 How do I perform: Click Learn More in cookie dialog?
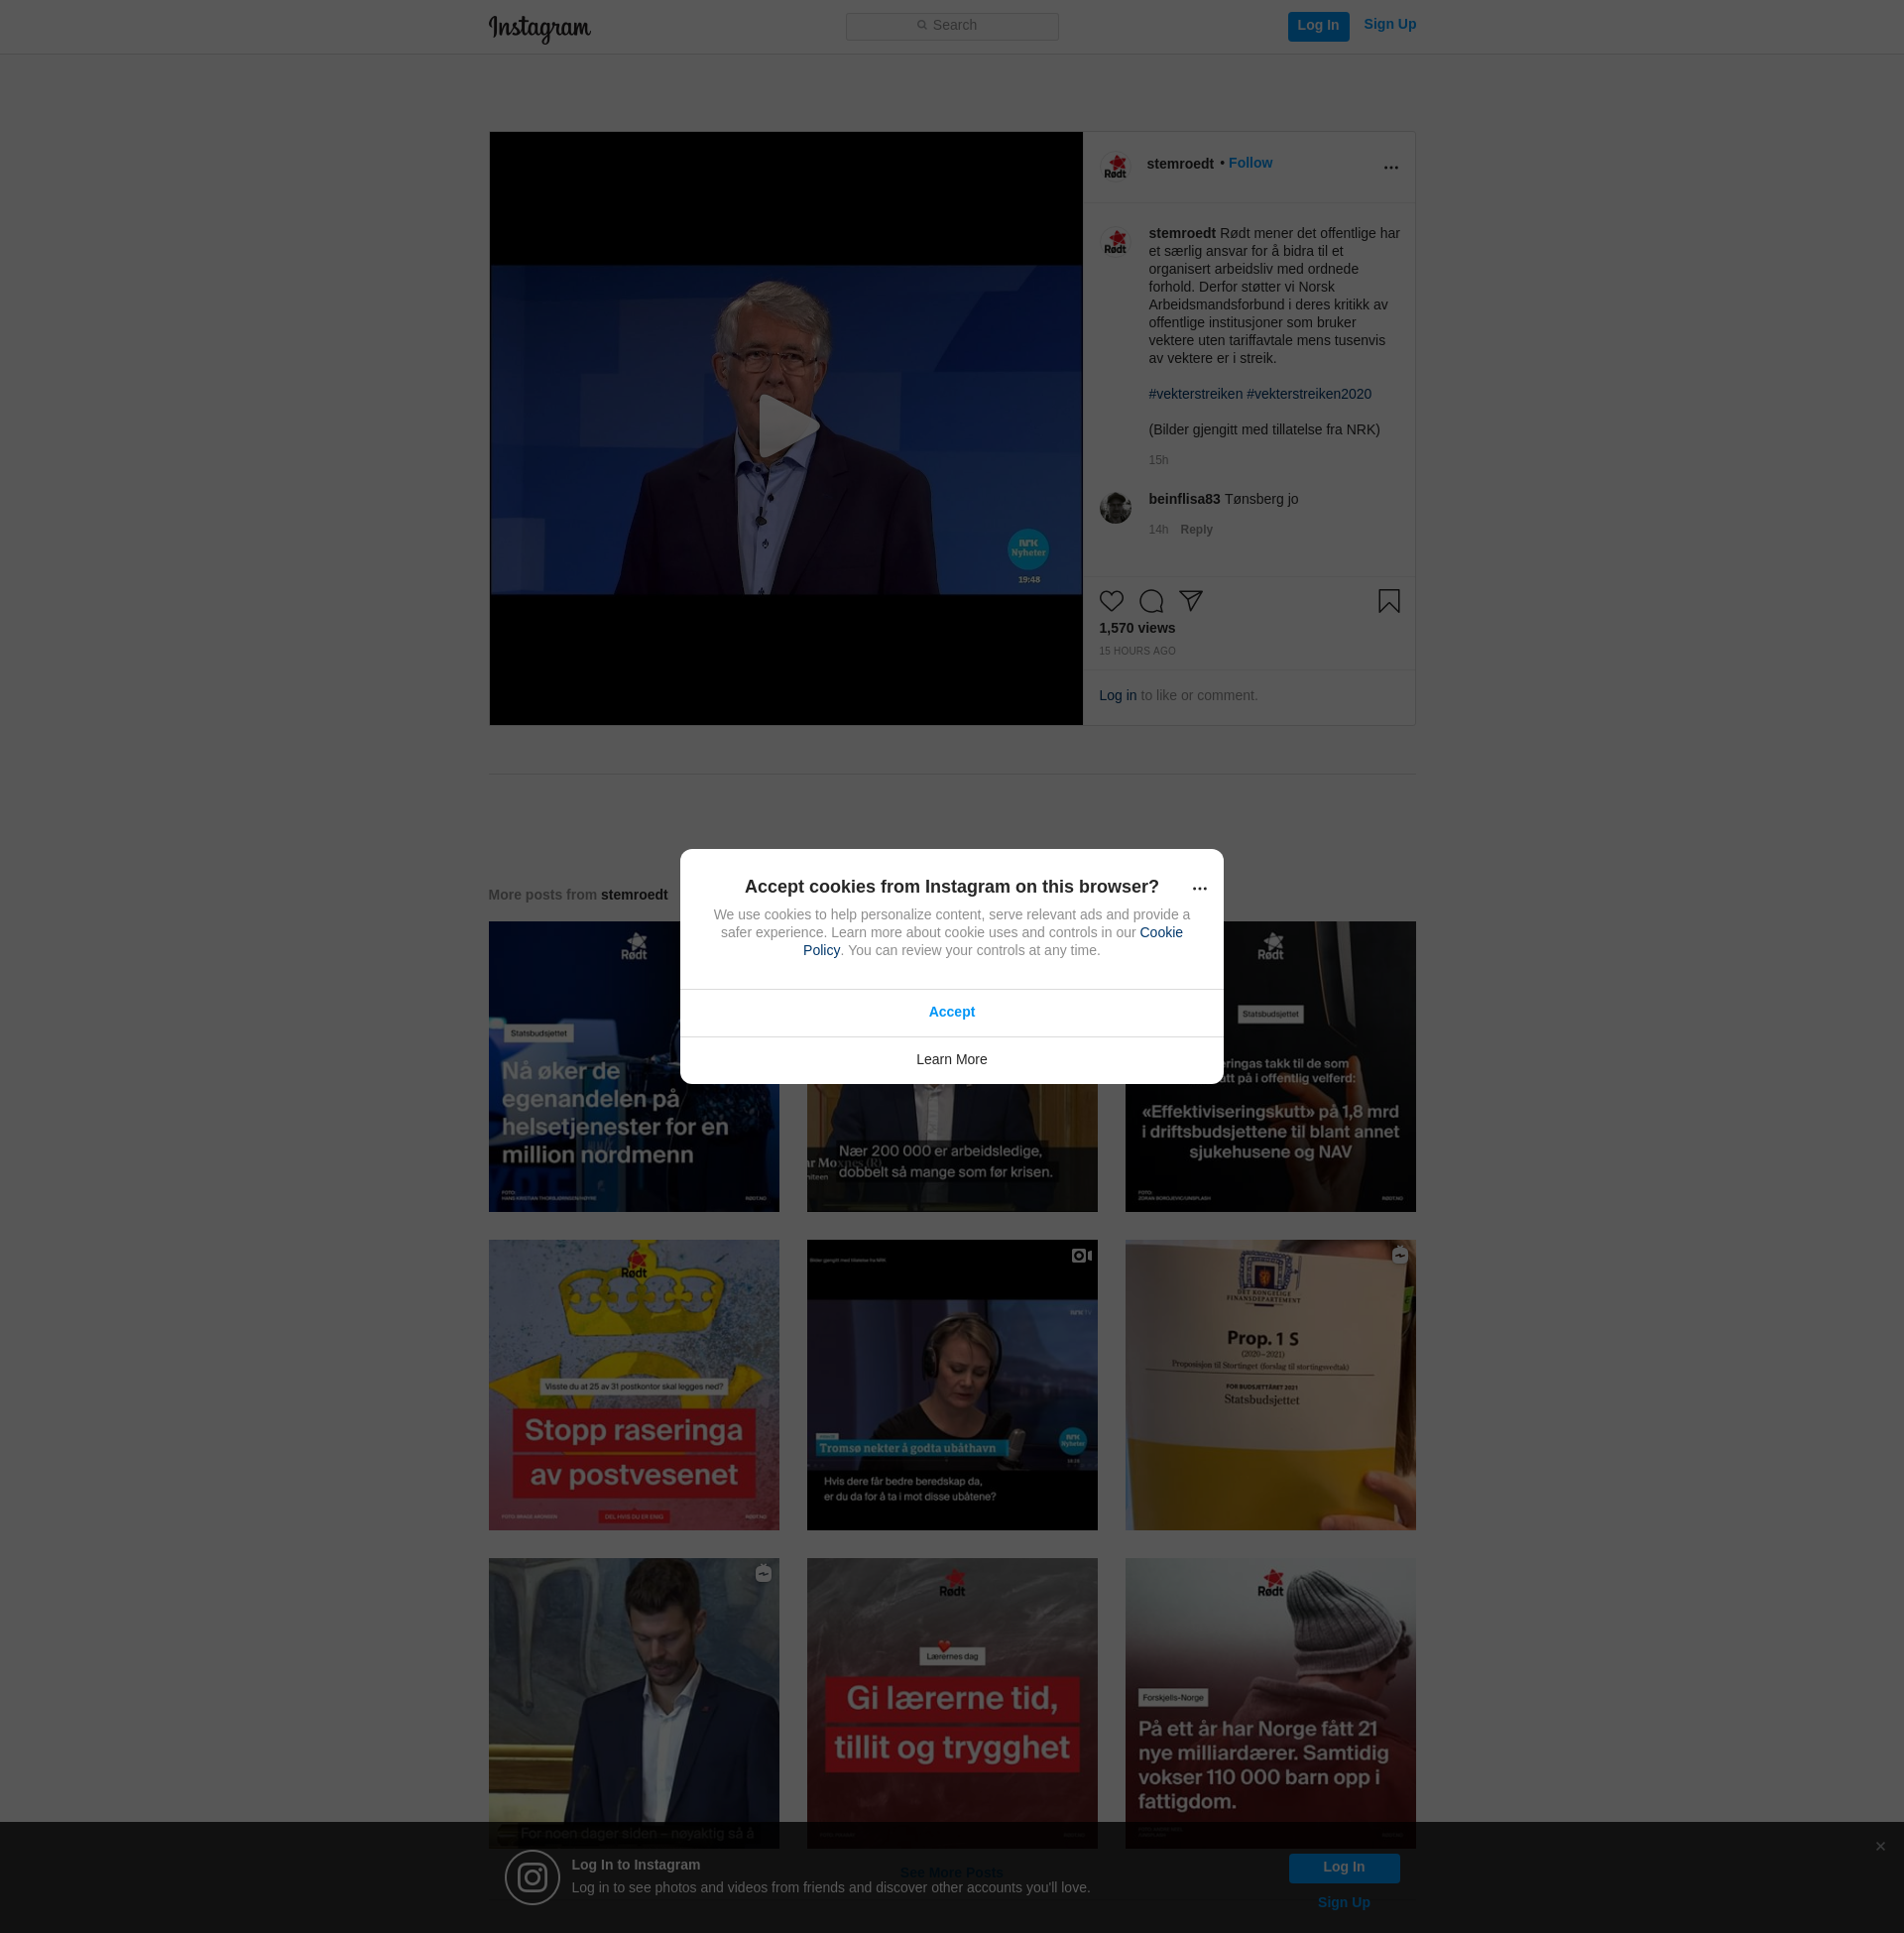point(951,1060)
